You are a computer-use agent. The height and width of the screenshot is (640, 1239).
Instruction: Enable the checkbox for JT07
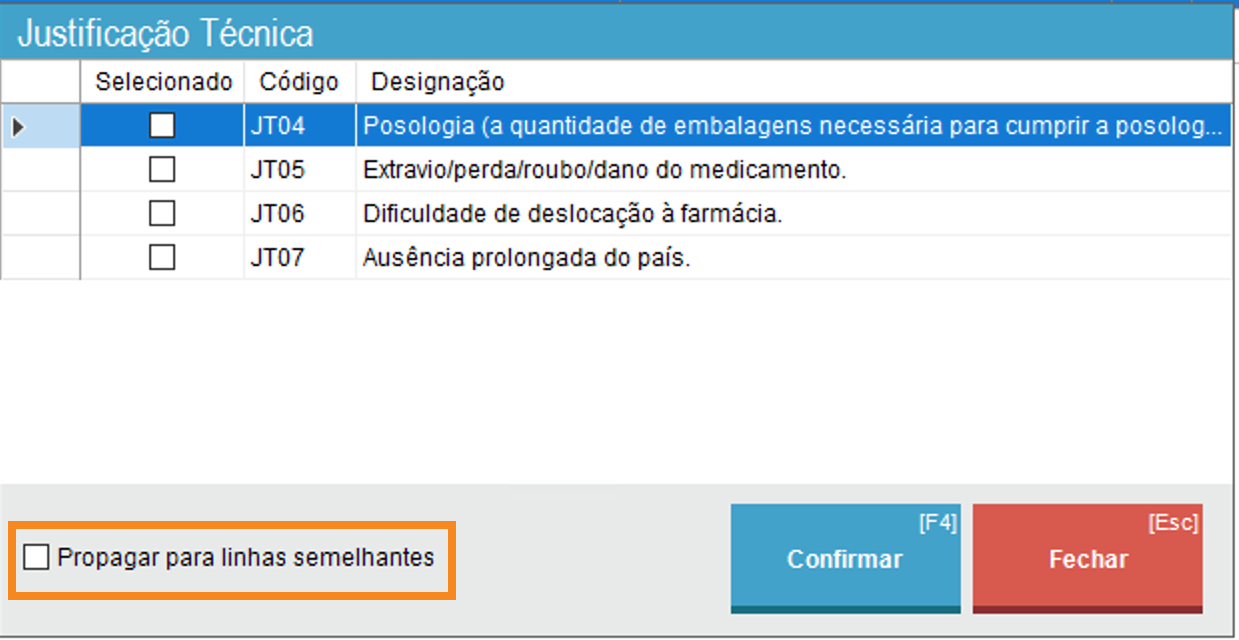[x=161, y=258]
